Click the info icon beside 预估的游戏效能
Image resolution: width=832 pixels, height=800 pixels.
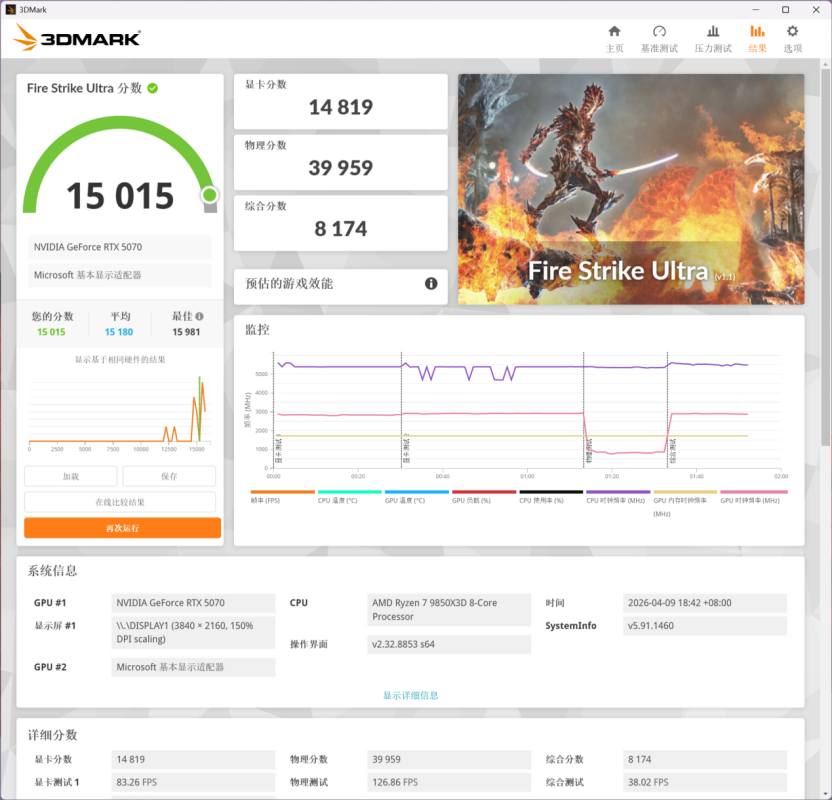coord(431,284)
